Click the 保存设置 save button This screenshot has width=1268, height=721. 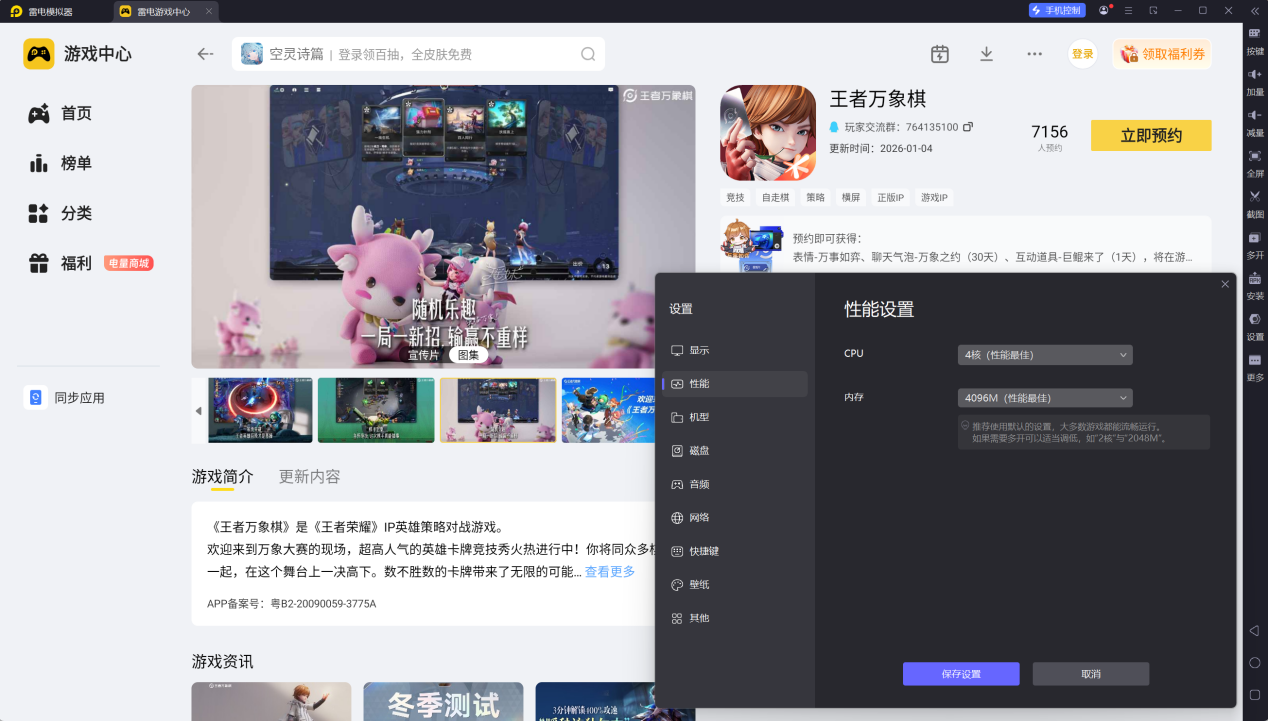point(961,674)
